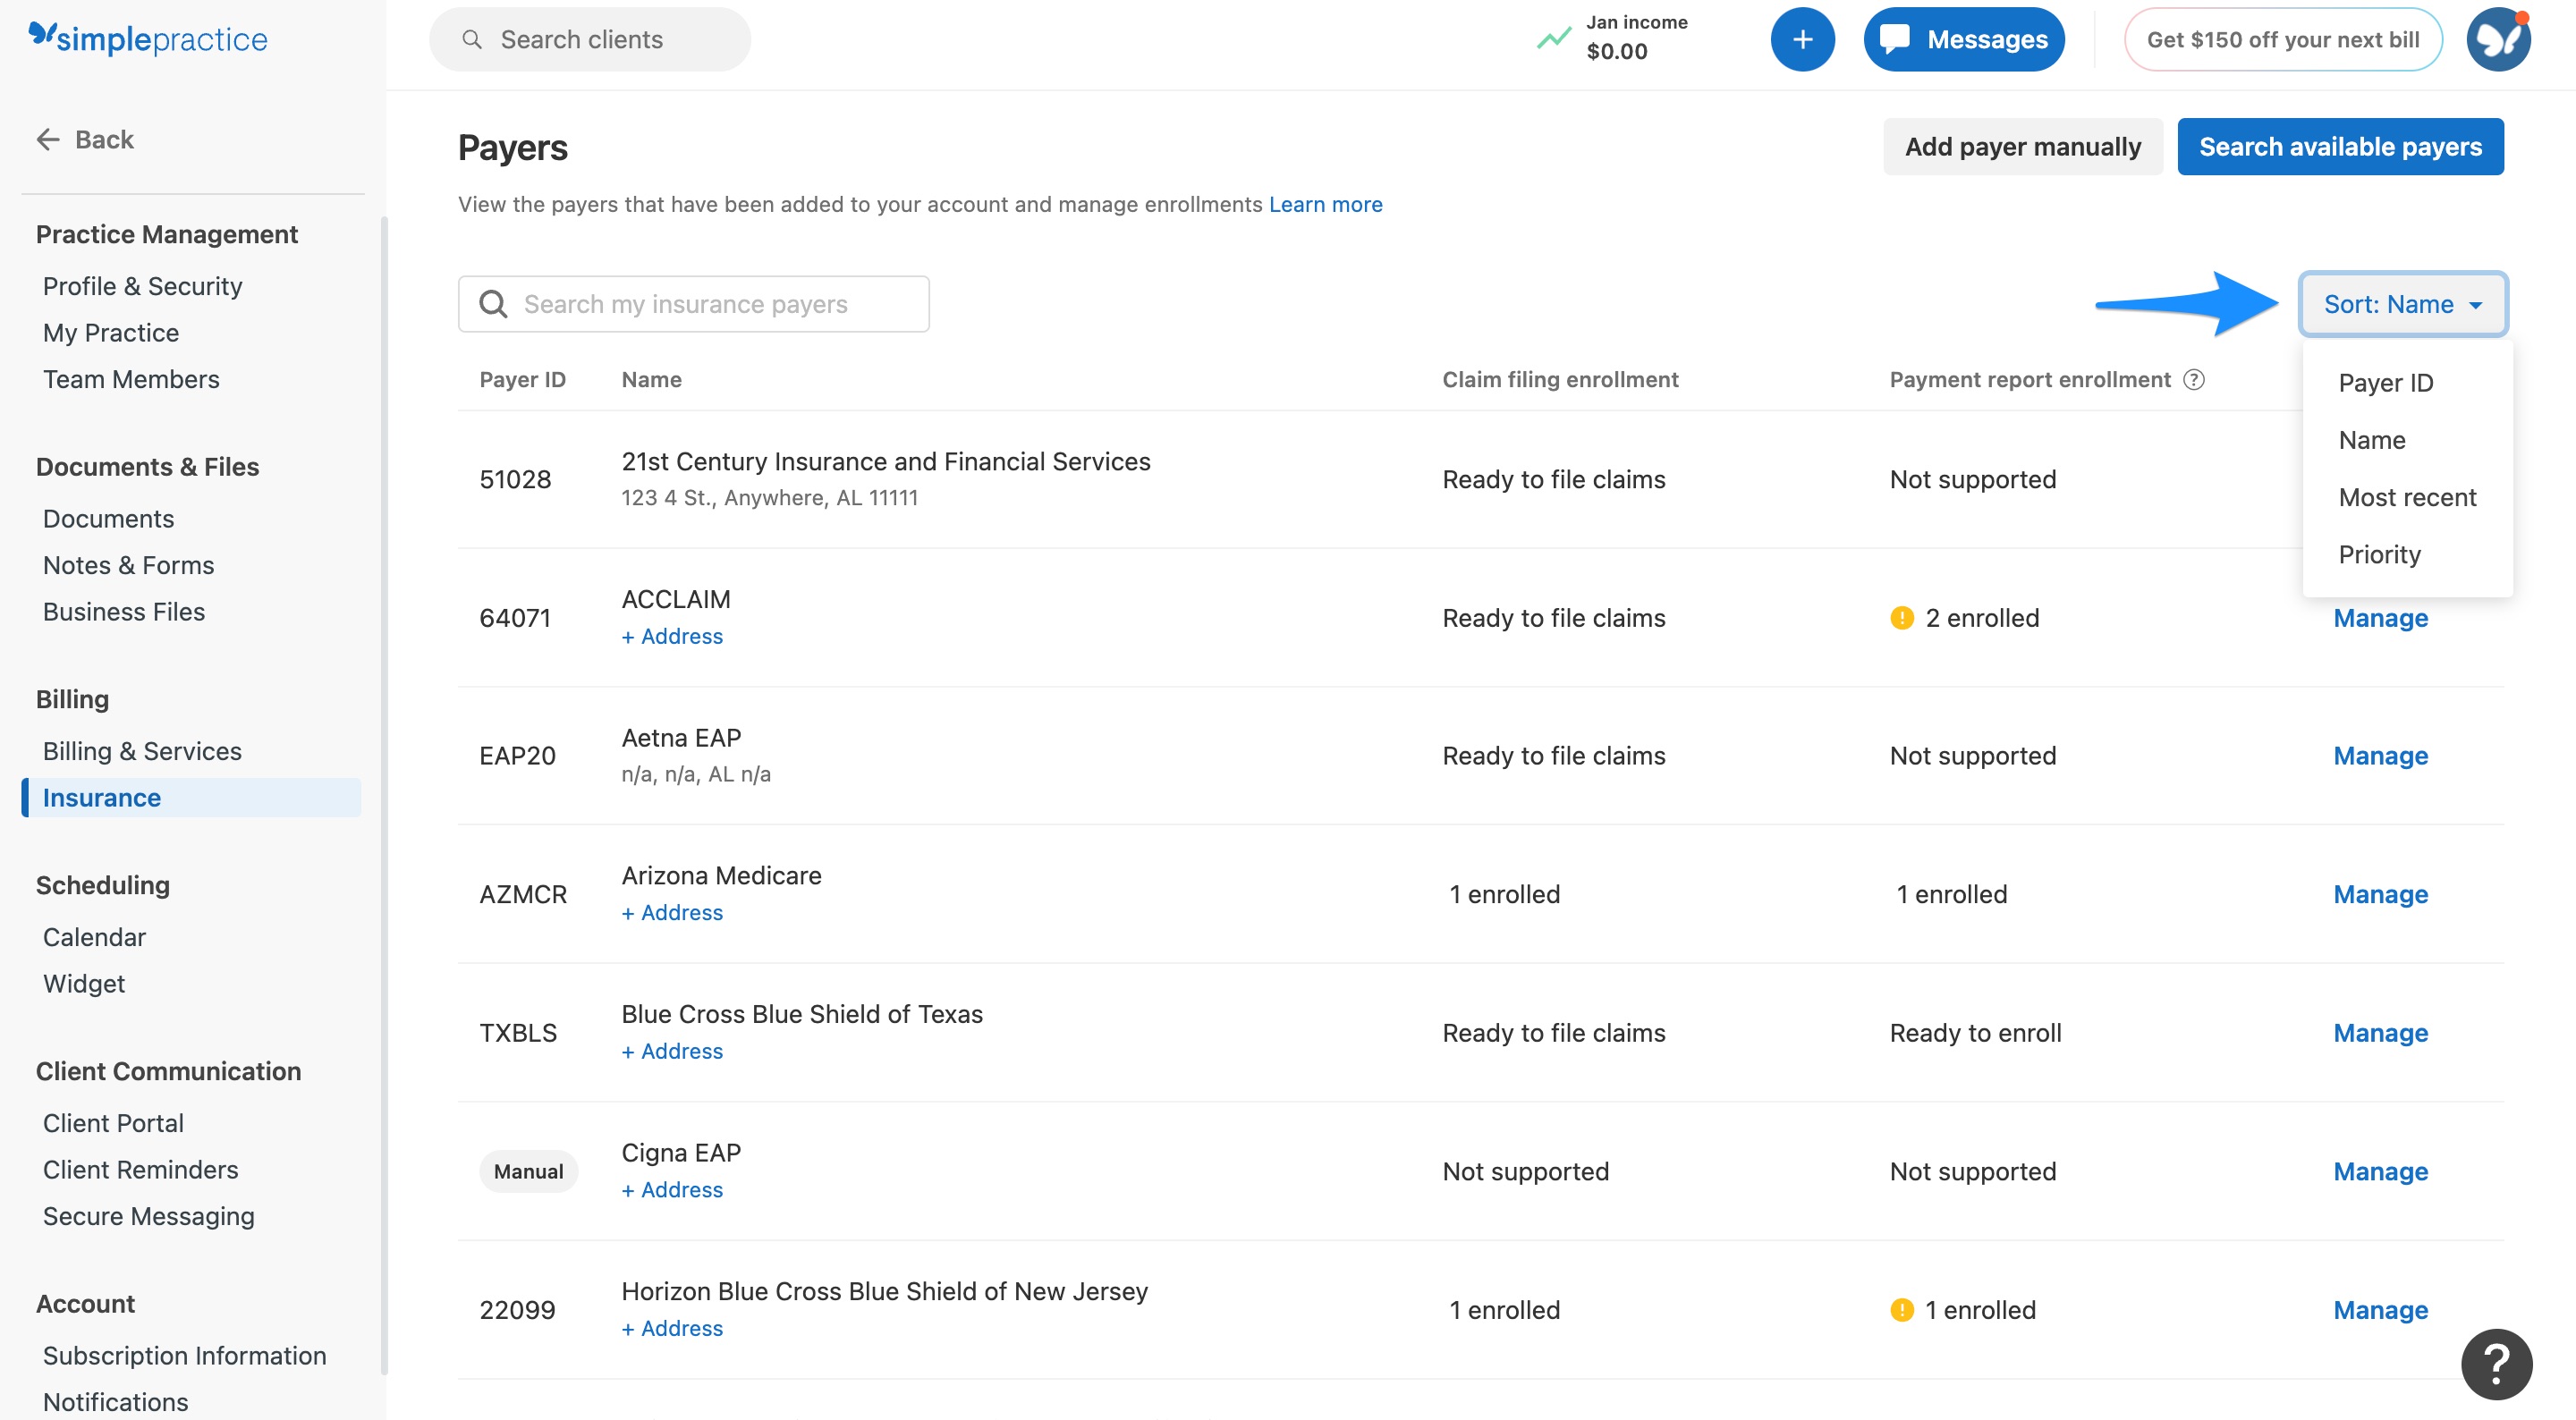Choose Most recent sort option
Image resolution: width=2576 pixels, height=1420 pixels.
(2406, 497)
